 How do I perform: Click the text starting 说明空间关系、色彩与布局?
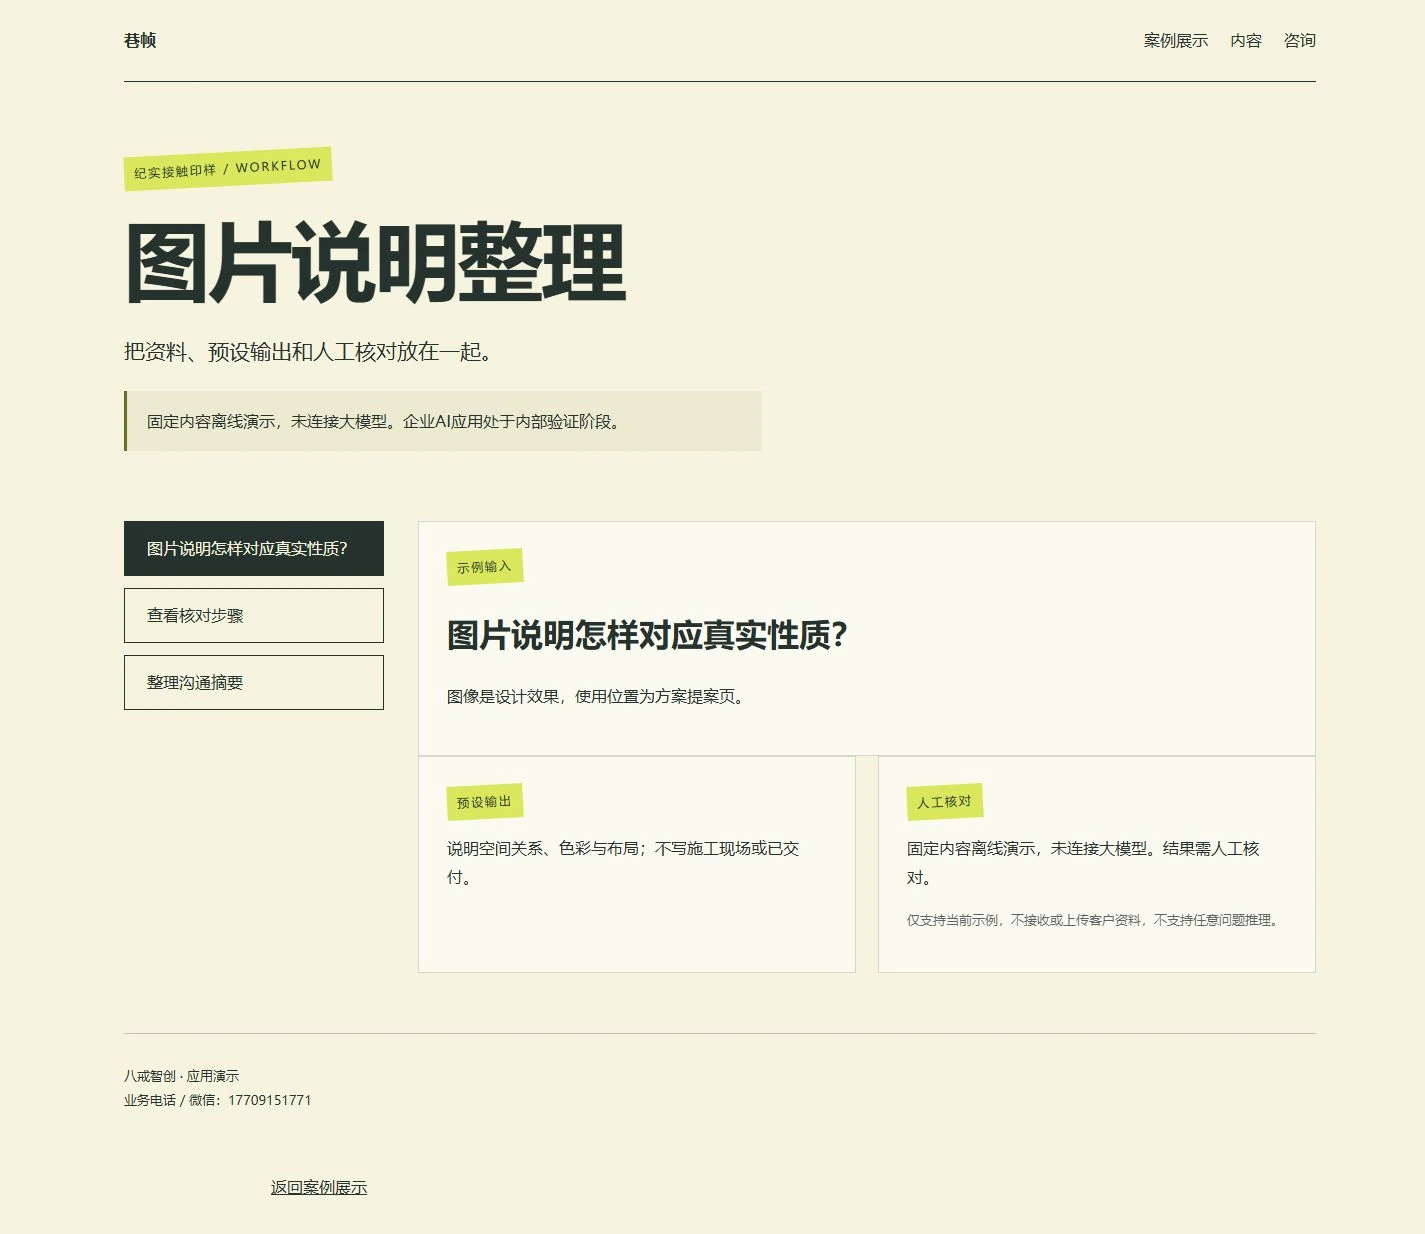pyautogui.click(x=623, y=863)
